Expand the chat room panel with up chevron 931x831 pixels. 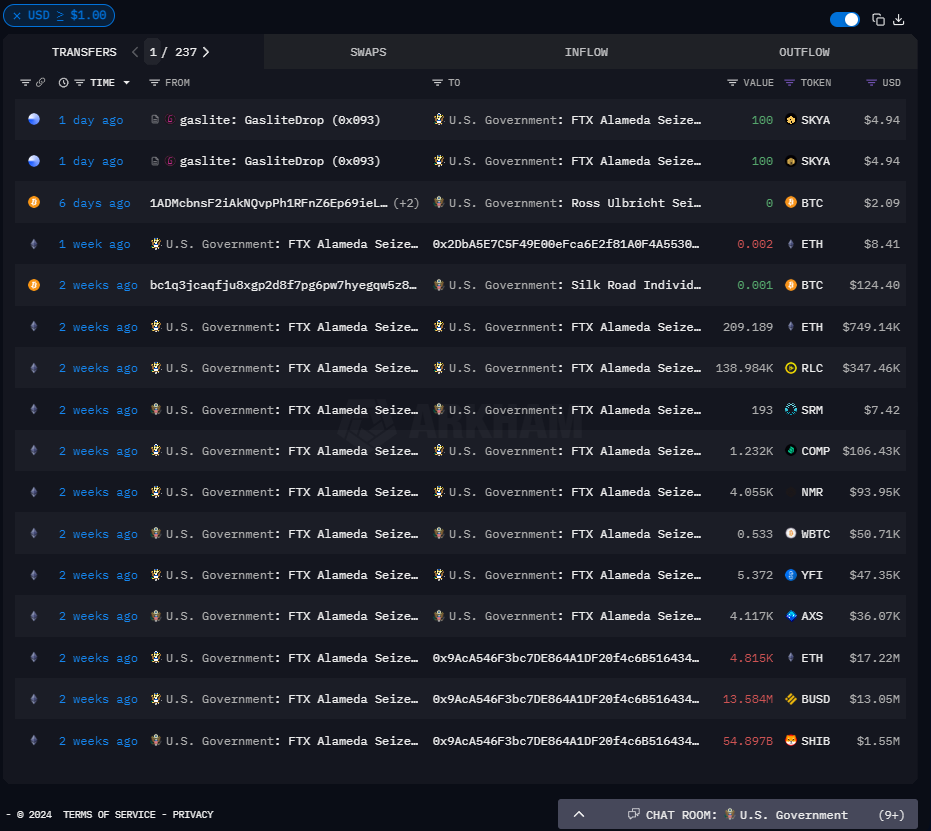(579, 815)
